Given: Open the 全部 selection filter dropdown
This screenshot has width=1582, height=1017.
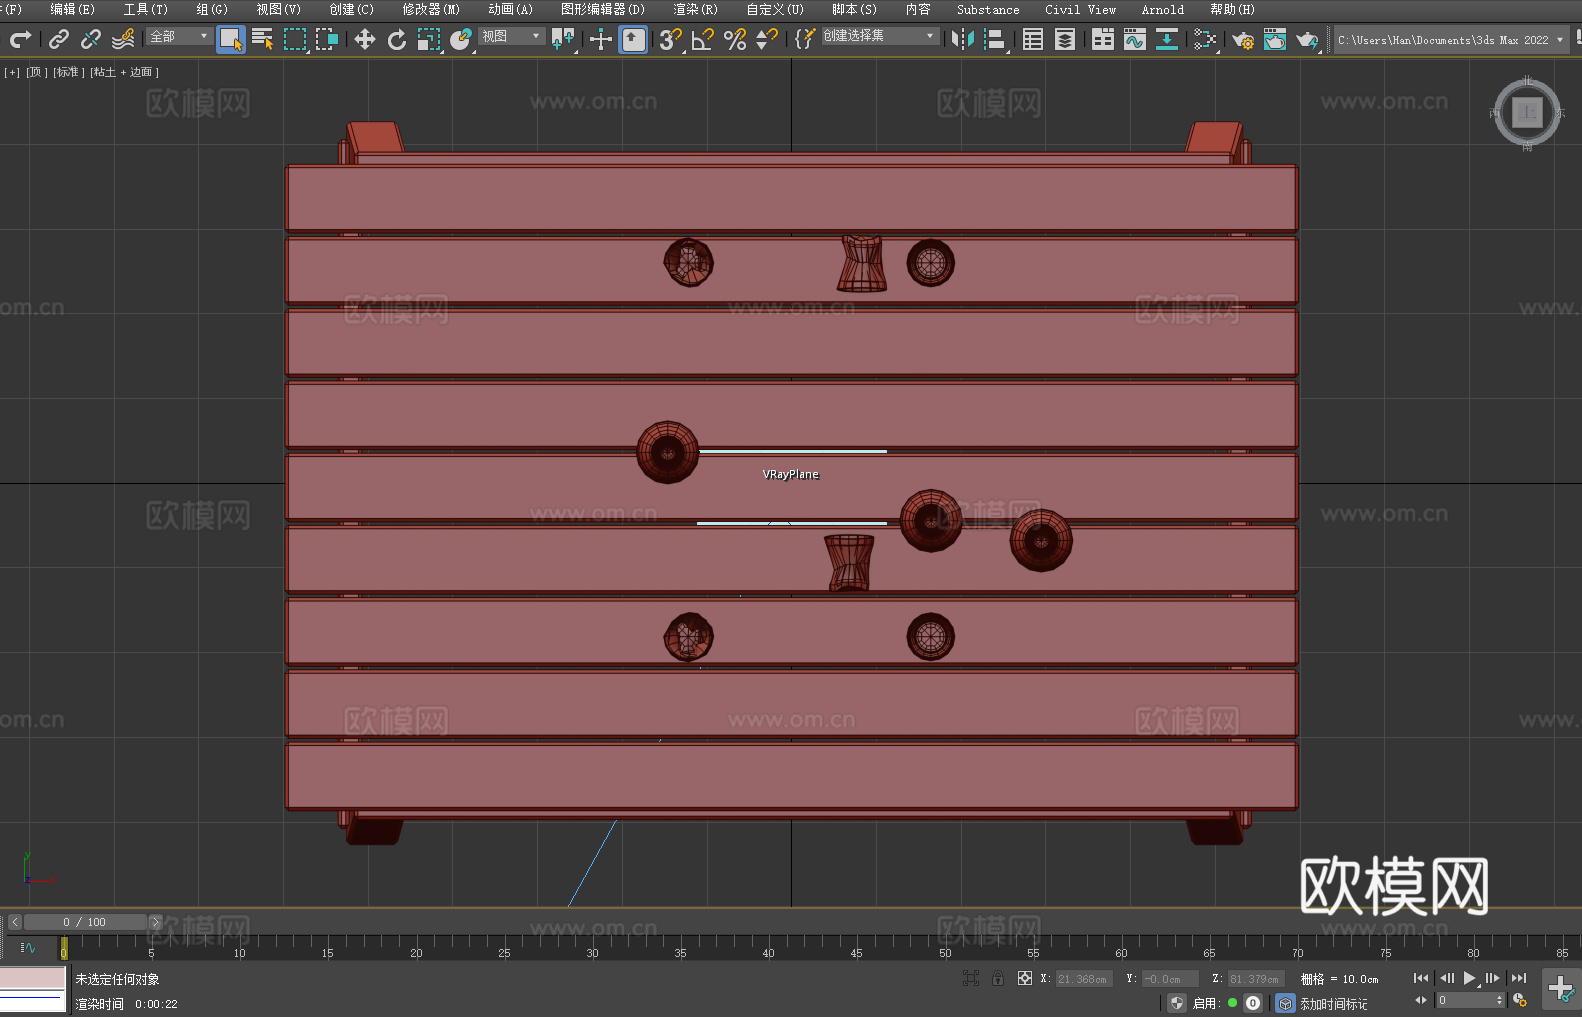Looking at the screenshot, I should [179, 36].
